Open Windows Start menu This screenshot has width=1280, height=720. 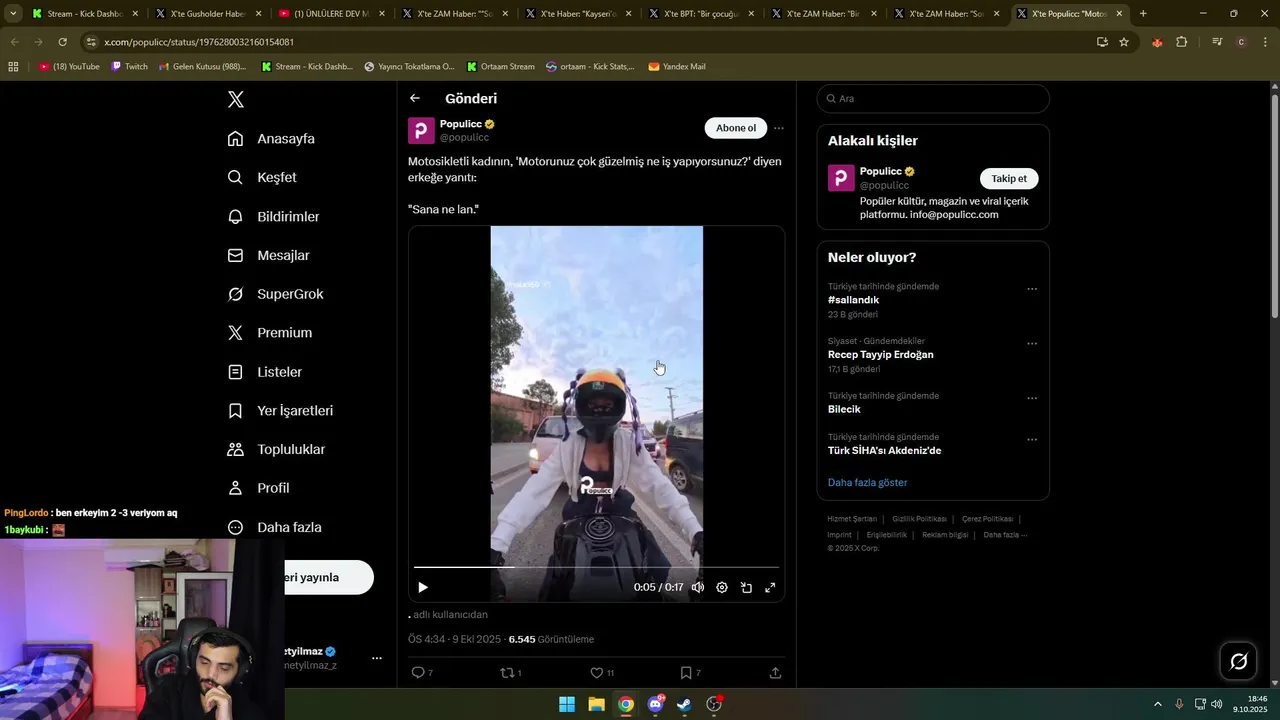[x=567, y=704]
